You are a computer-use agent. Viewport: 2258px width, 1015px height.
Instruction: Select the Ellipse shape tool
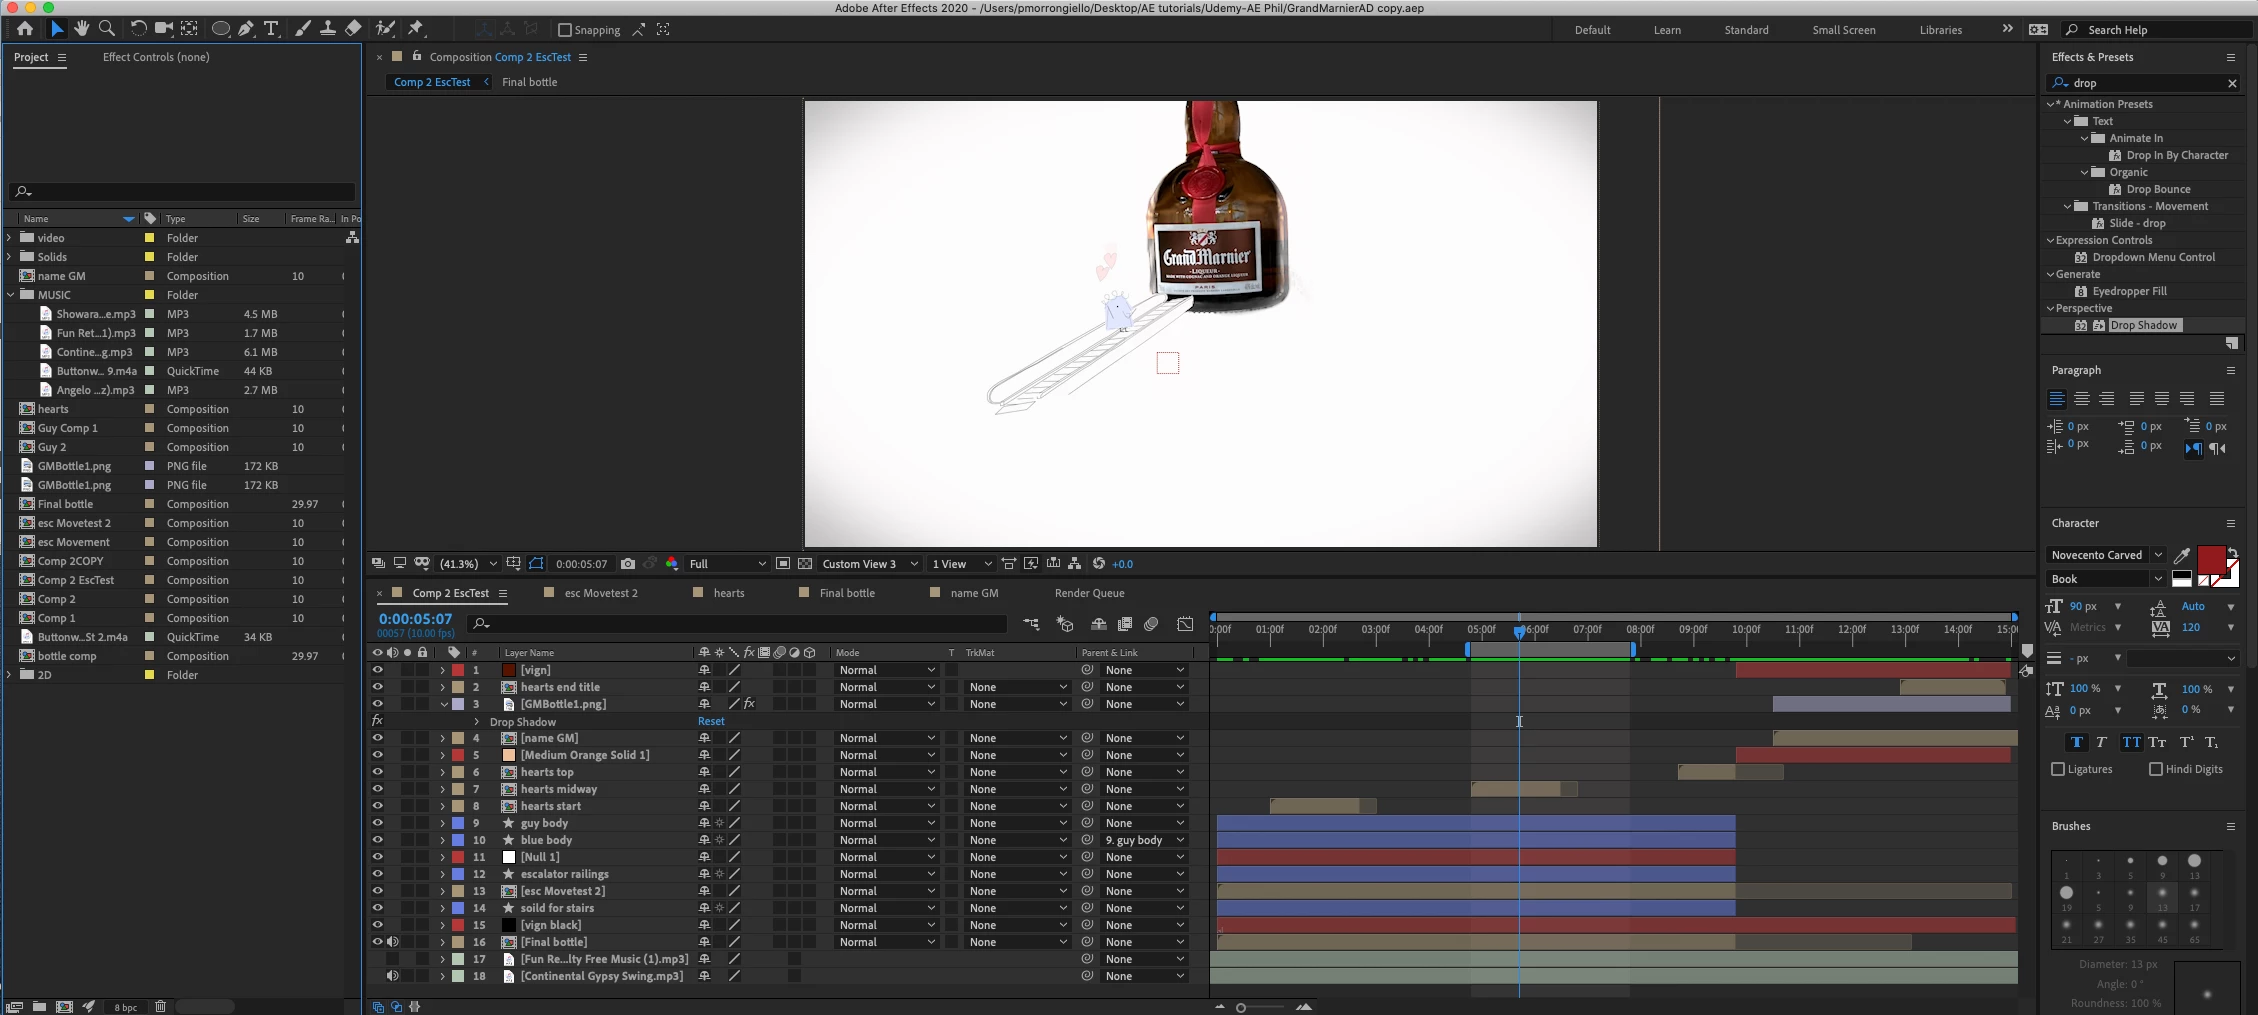pos(221,29)
